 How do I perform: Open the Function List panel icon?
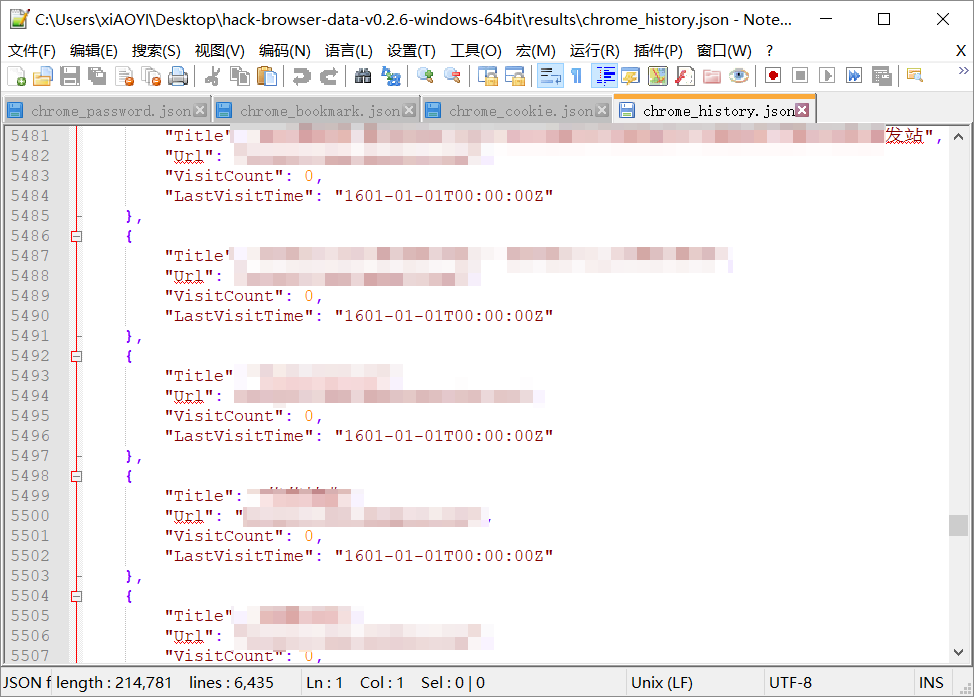685,76
